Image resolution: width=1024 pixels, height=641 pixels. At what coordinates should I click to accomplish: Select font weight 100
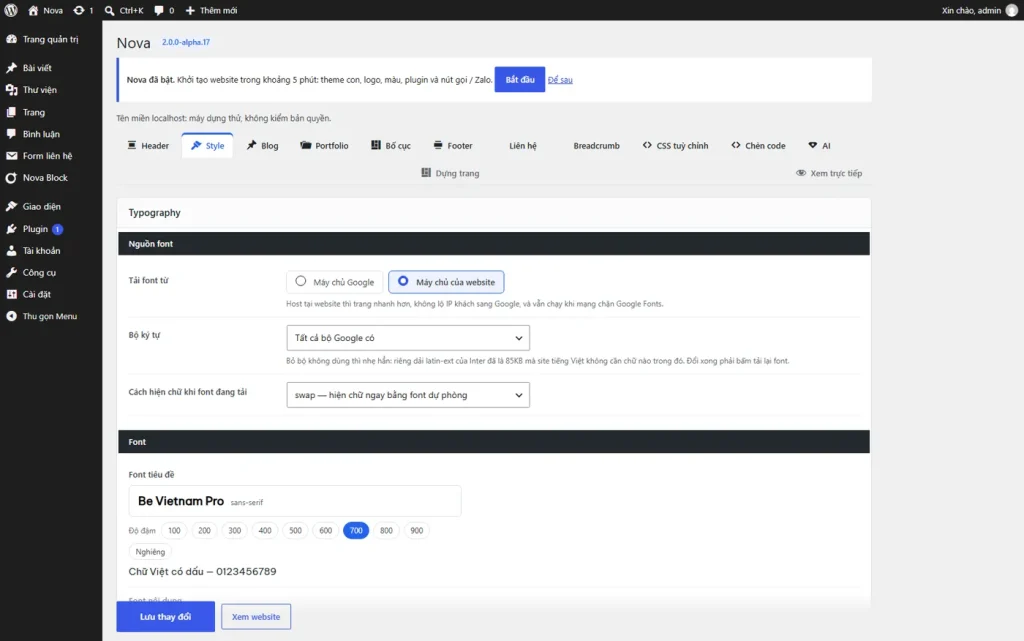[x=174, y=531]
